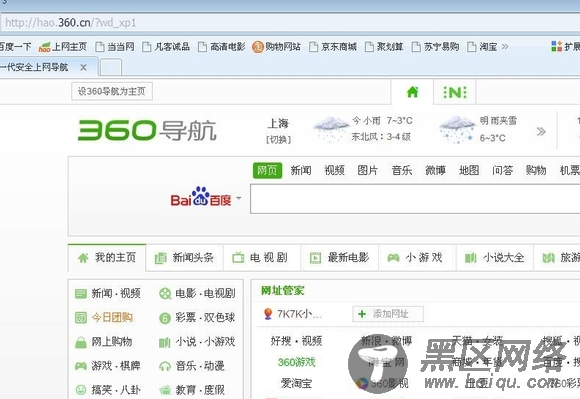
Task: Click the browser address bar
Action: pos(289,23)
